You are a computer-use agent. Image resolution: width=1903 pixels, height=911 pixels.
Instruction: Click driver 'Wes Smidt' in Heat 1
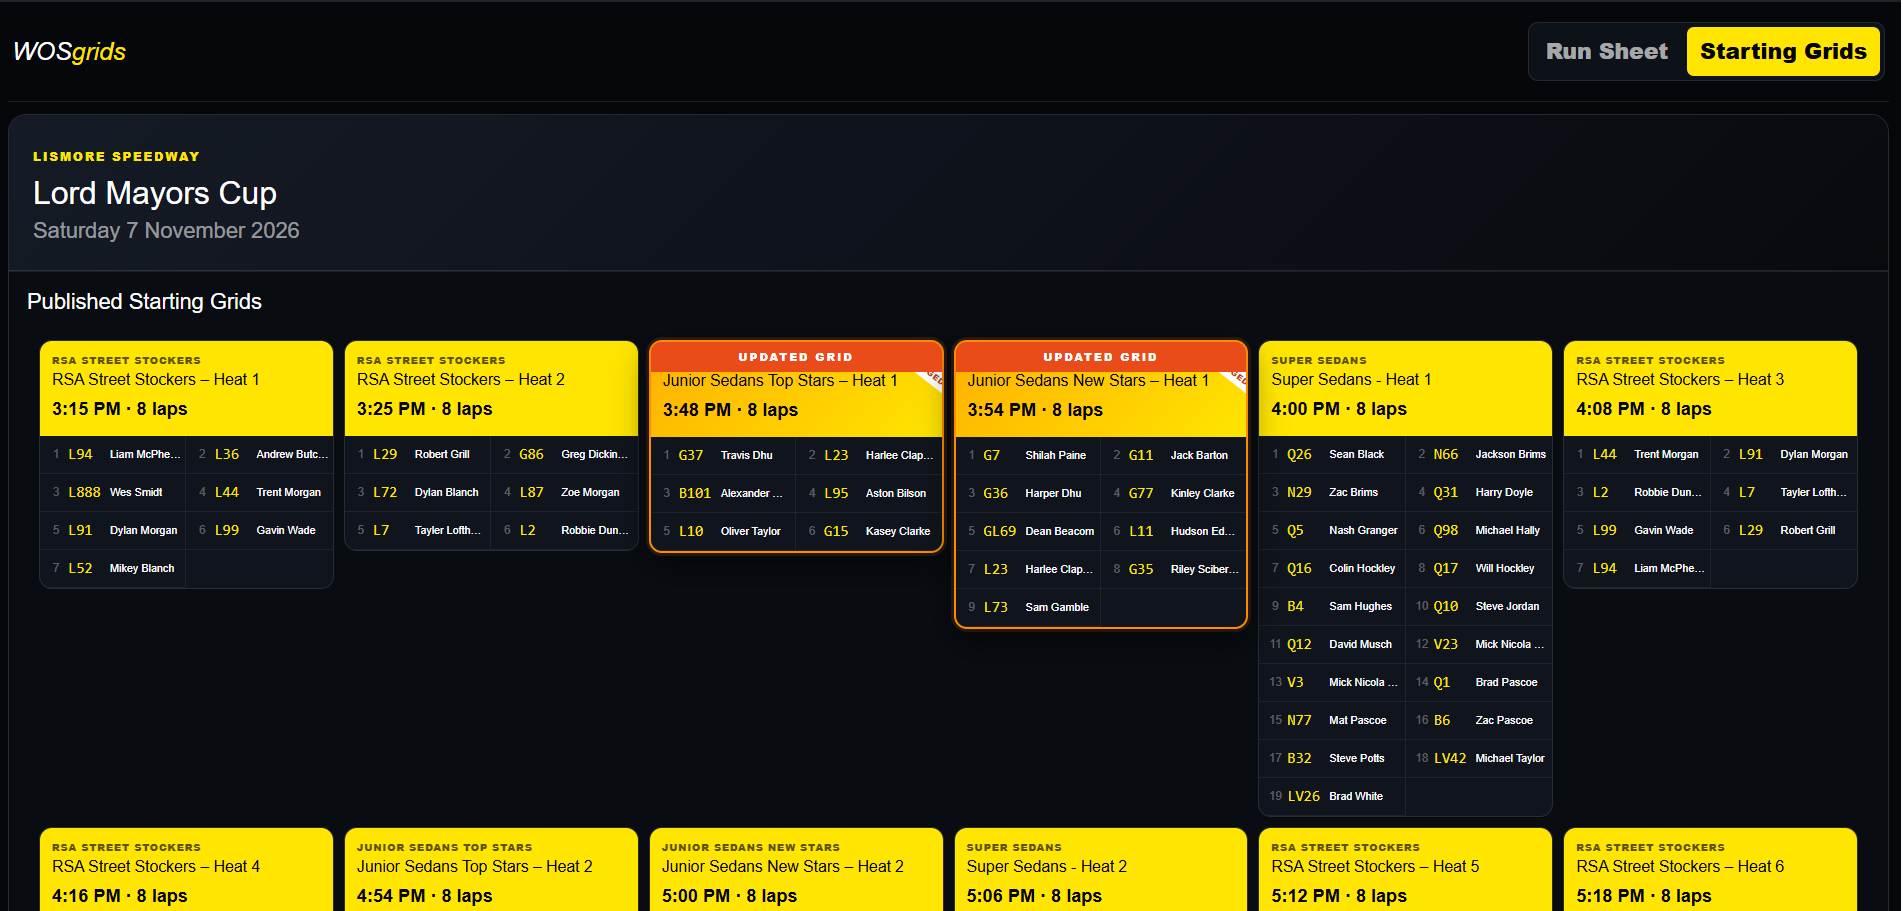(136, 492)
